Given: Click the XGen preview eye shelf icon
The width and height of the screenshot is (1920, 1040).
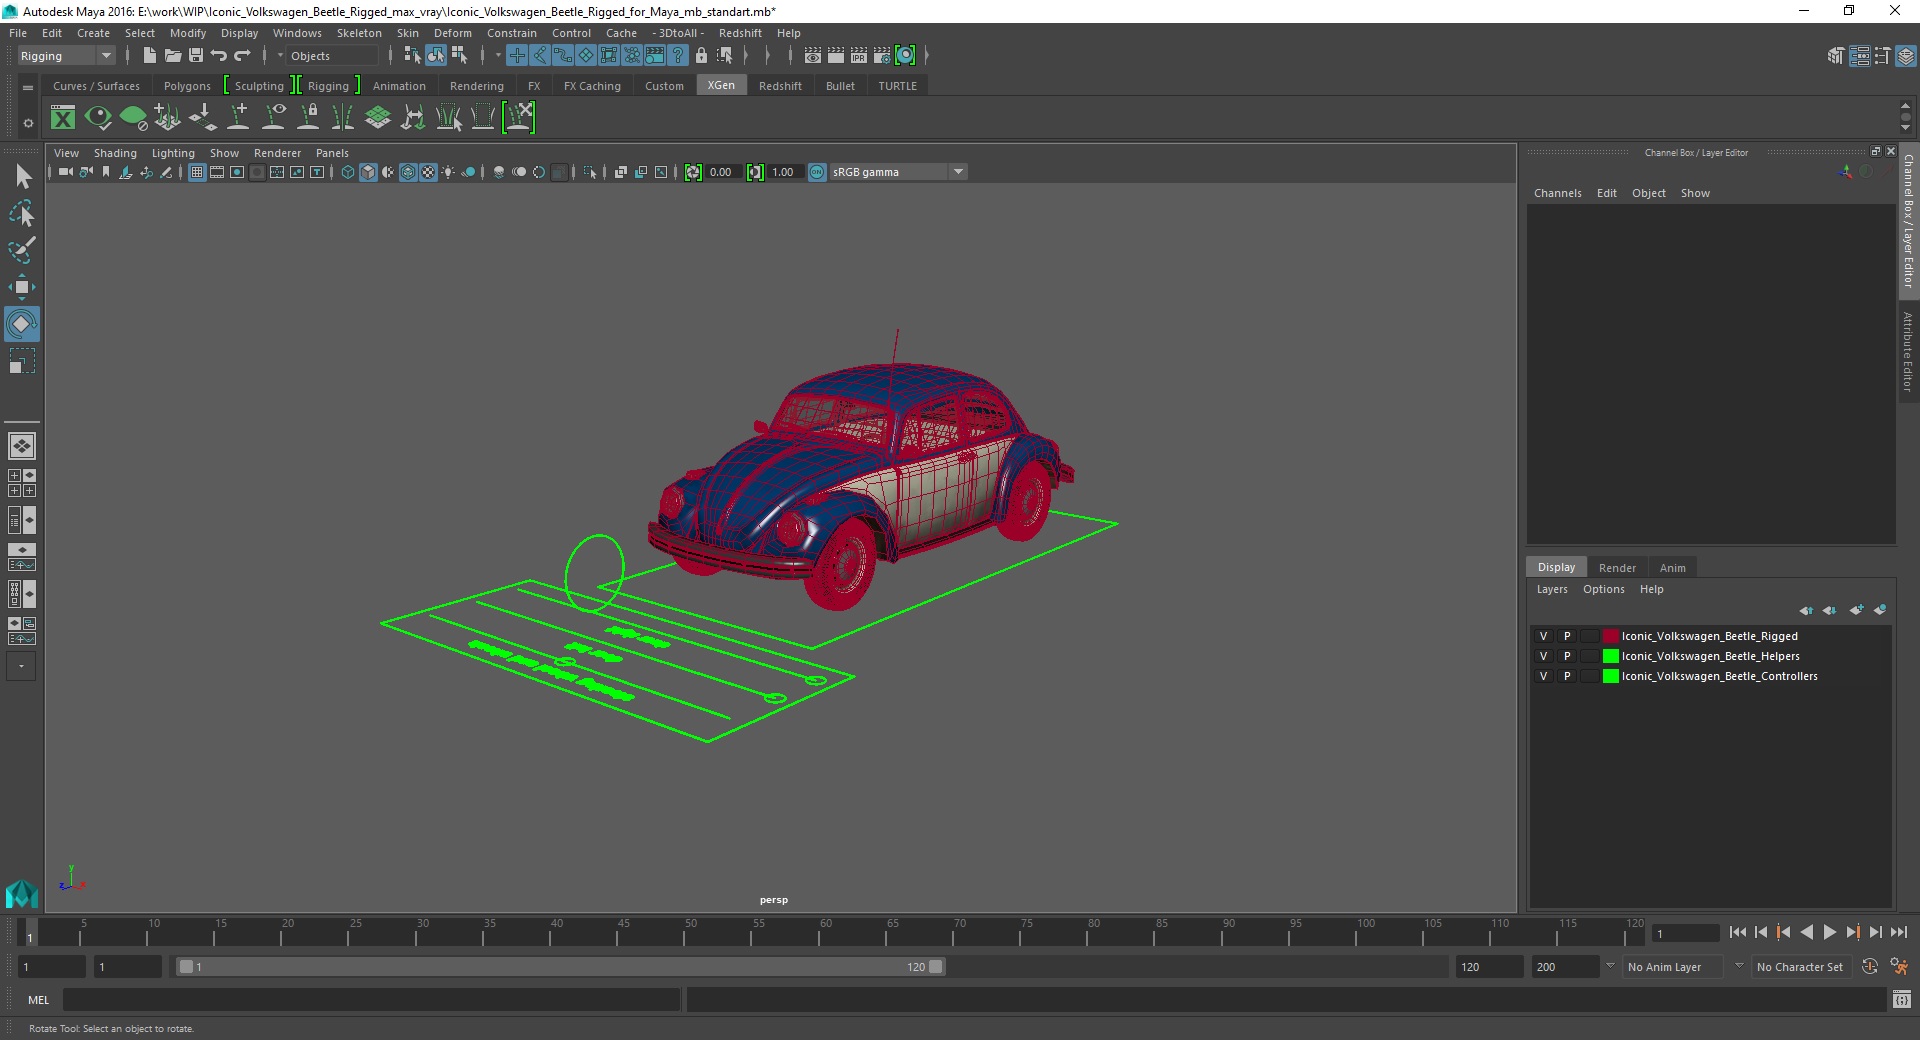Looking at the screenshot, I should click(x=98, y=118).
